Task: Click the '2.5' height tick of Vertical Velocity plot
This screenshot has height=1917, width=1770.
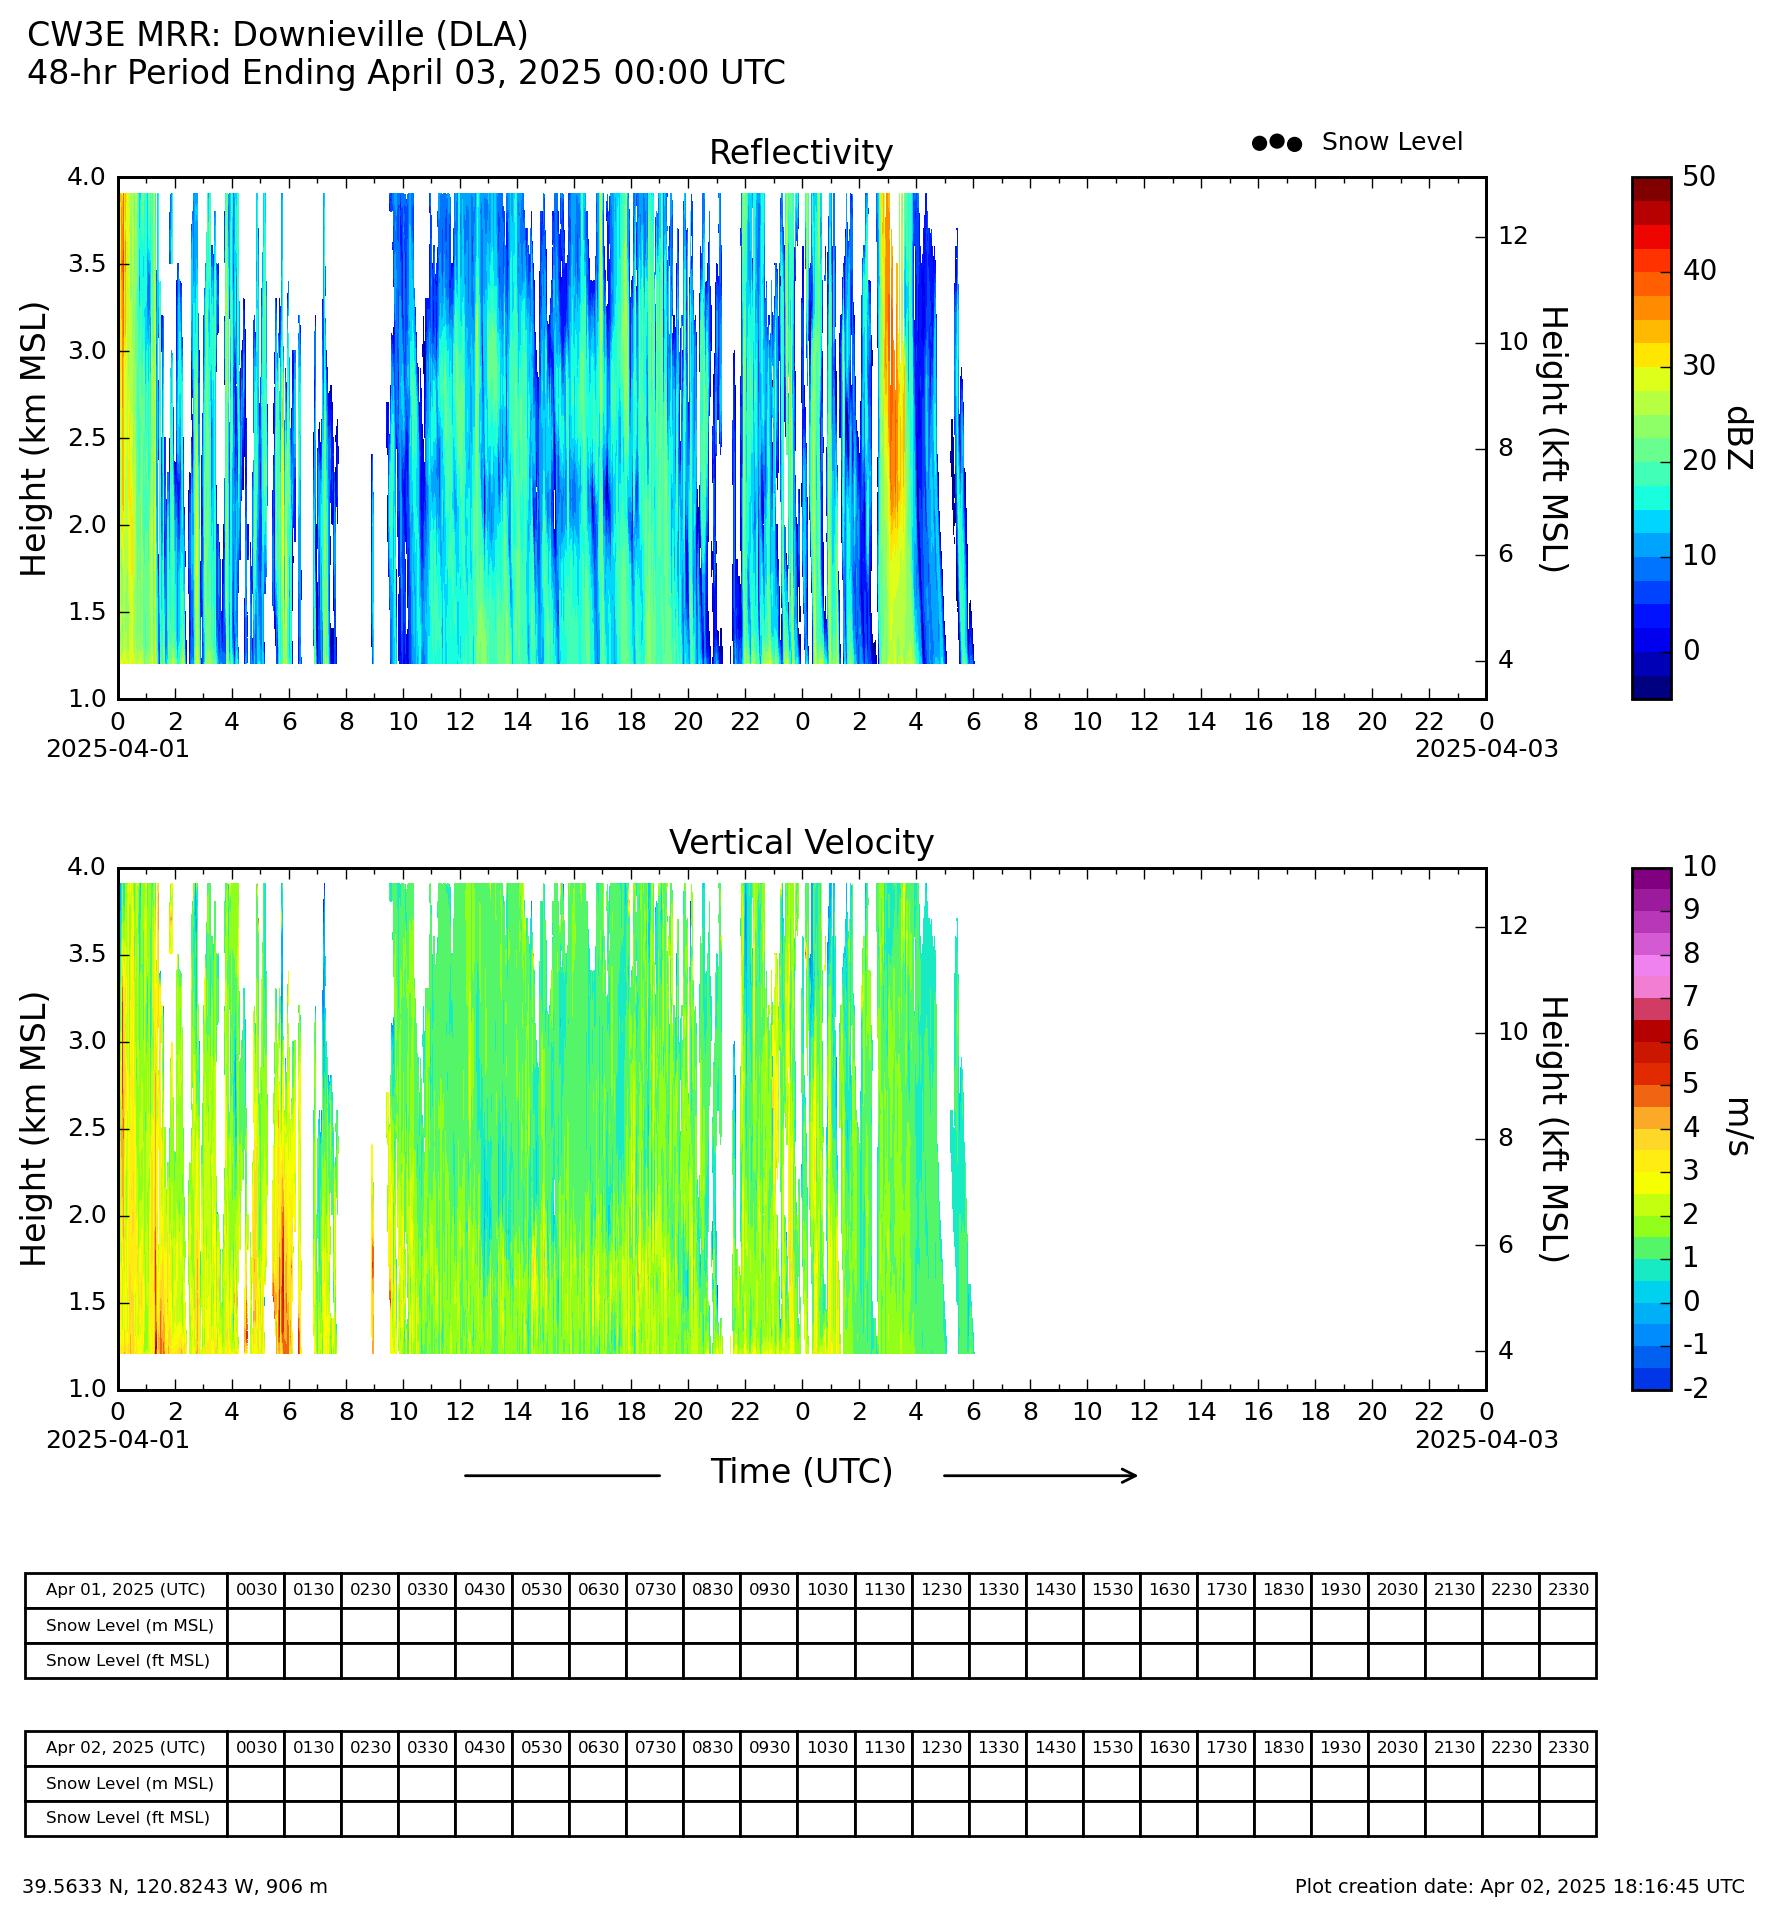Action: [86, 1128]
